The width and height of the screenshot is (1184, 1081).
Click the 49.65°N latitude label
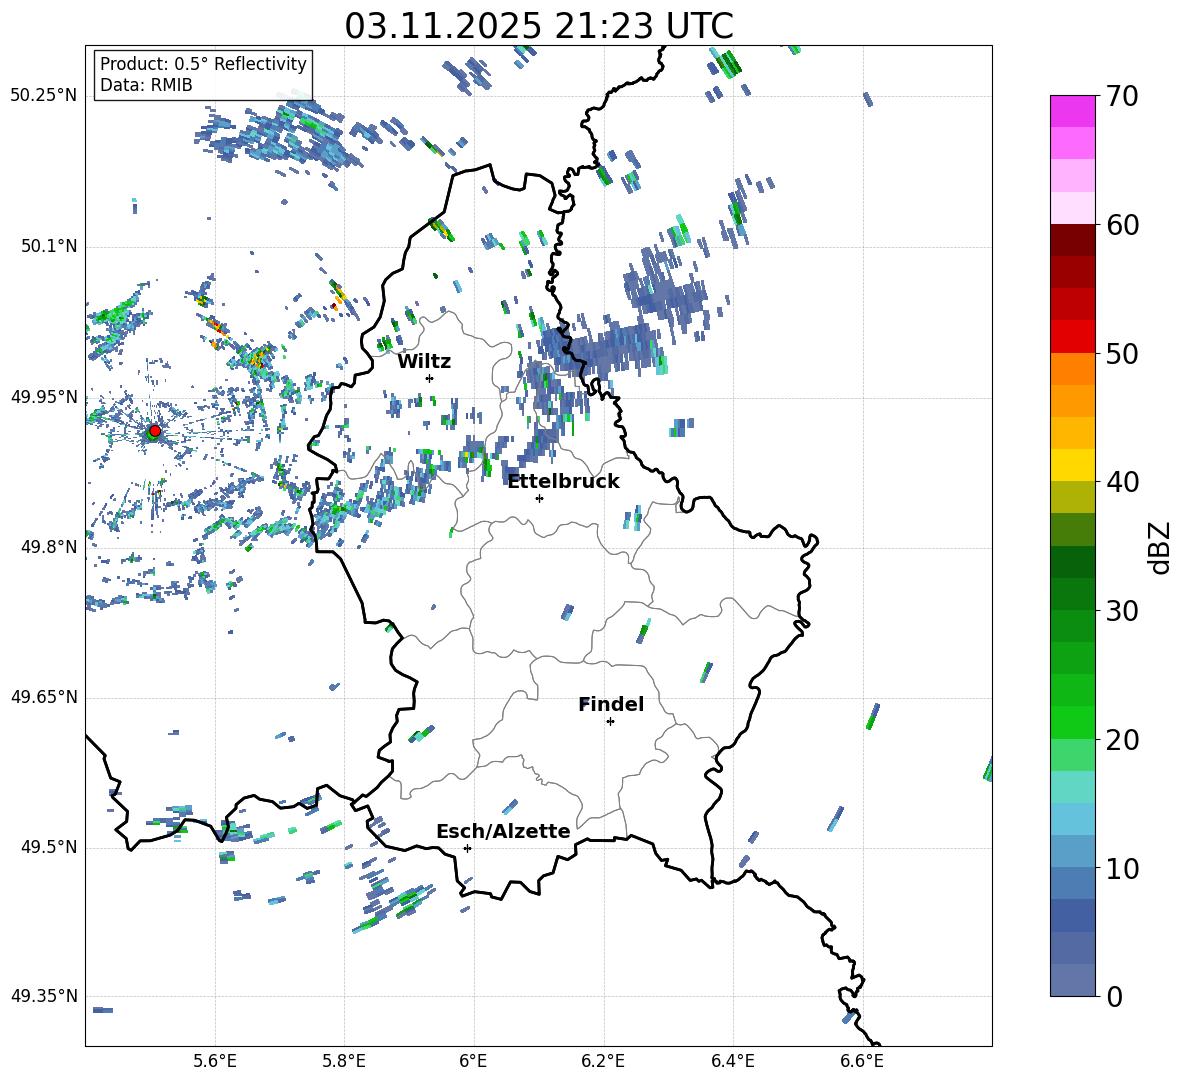point(44,697)
